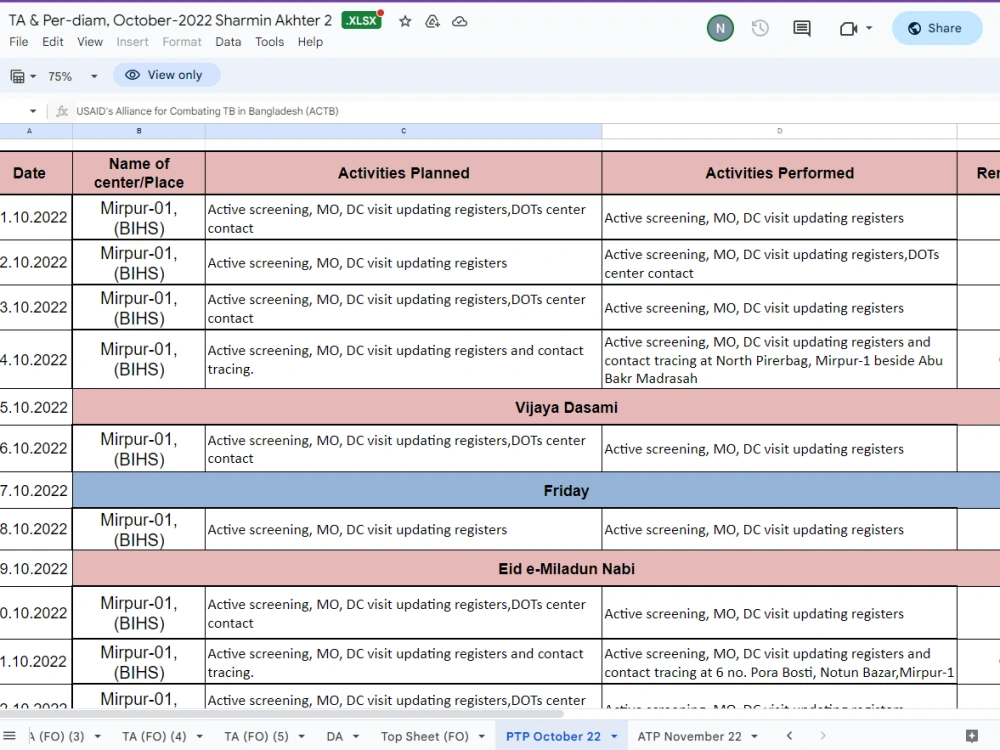Open TA (FO) (4) tab options arrow
This screenshot has height=750, width=1000.
coord(200,737)
